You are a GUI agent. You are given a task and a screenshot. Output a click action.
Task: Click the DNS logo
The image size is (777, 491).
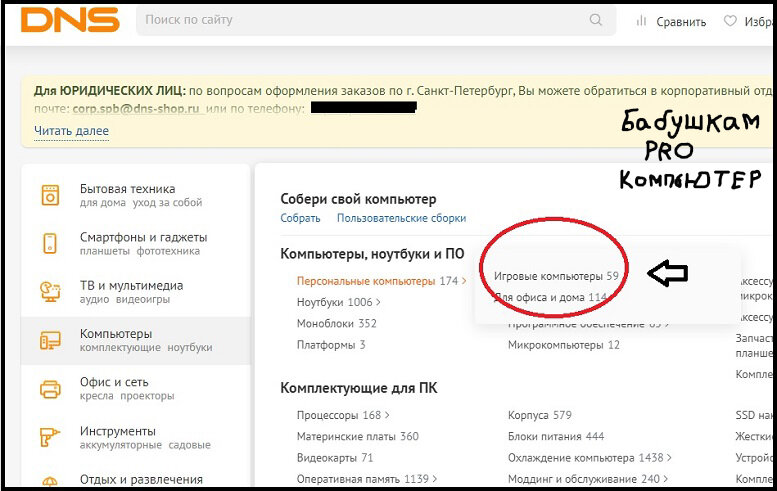70,20
